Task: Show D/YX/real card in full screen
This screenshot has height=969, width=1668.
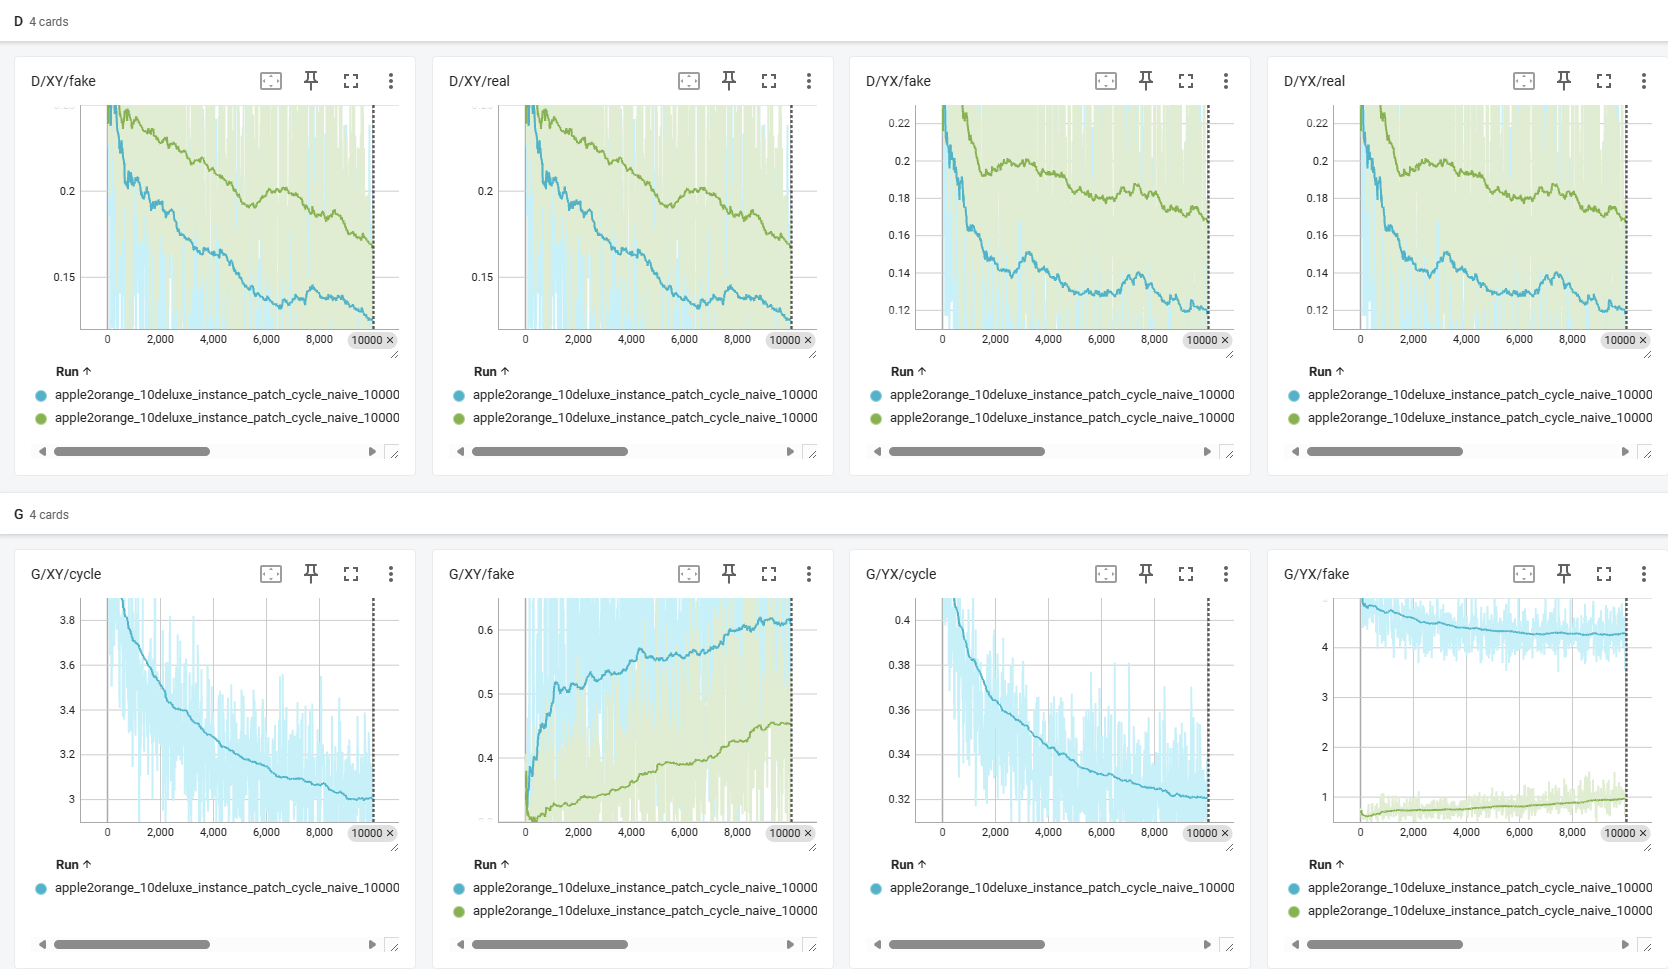Action: [1604, 81]
